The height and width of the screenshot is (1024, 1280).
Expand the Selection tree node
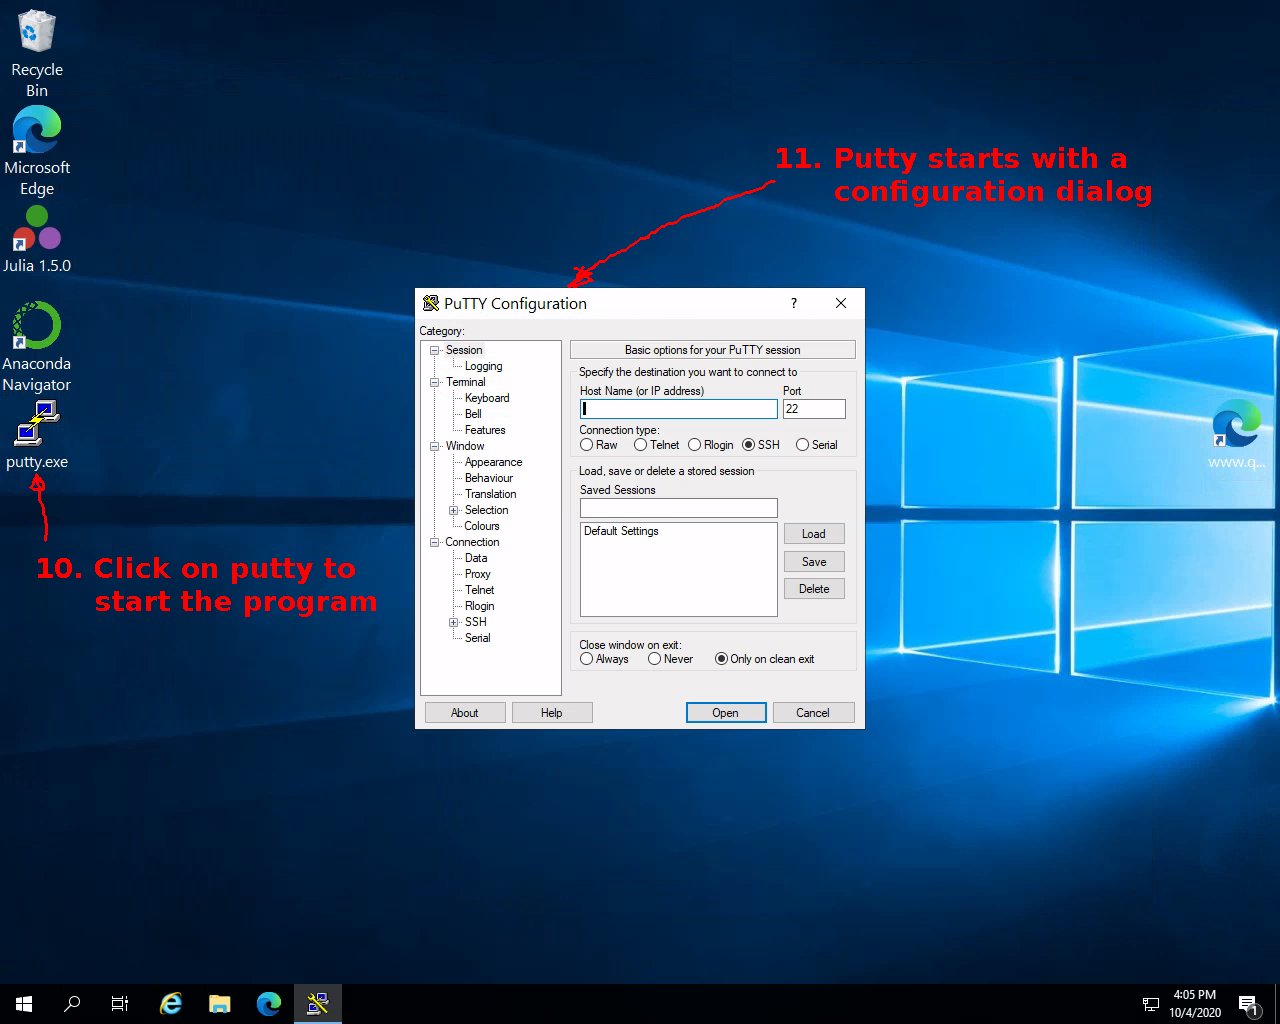tap(454, 510)
